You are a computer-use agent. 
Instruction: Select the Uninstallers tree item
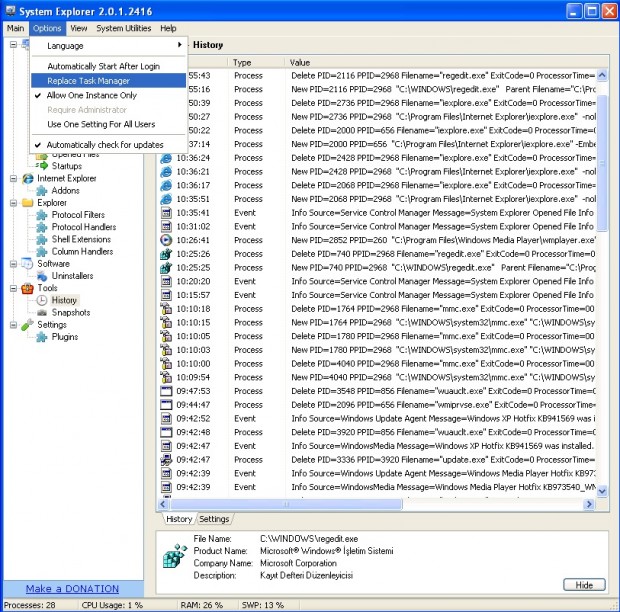tap(72, 276)
